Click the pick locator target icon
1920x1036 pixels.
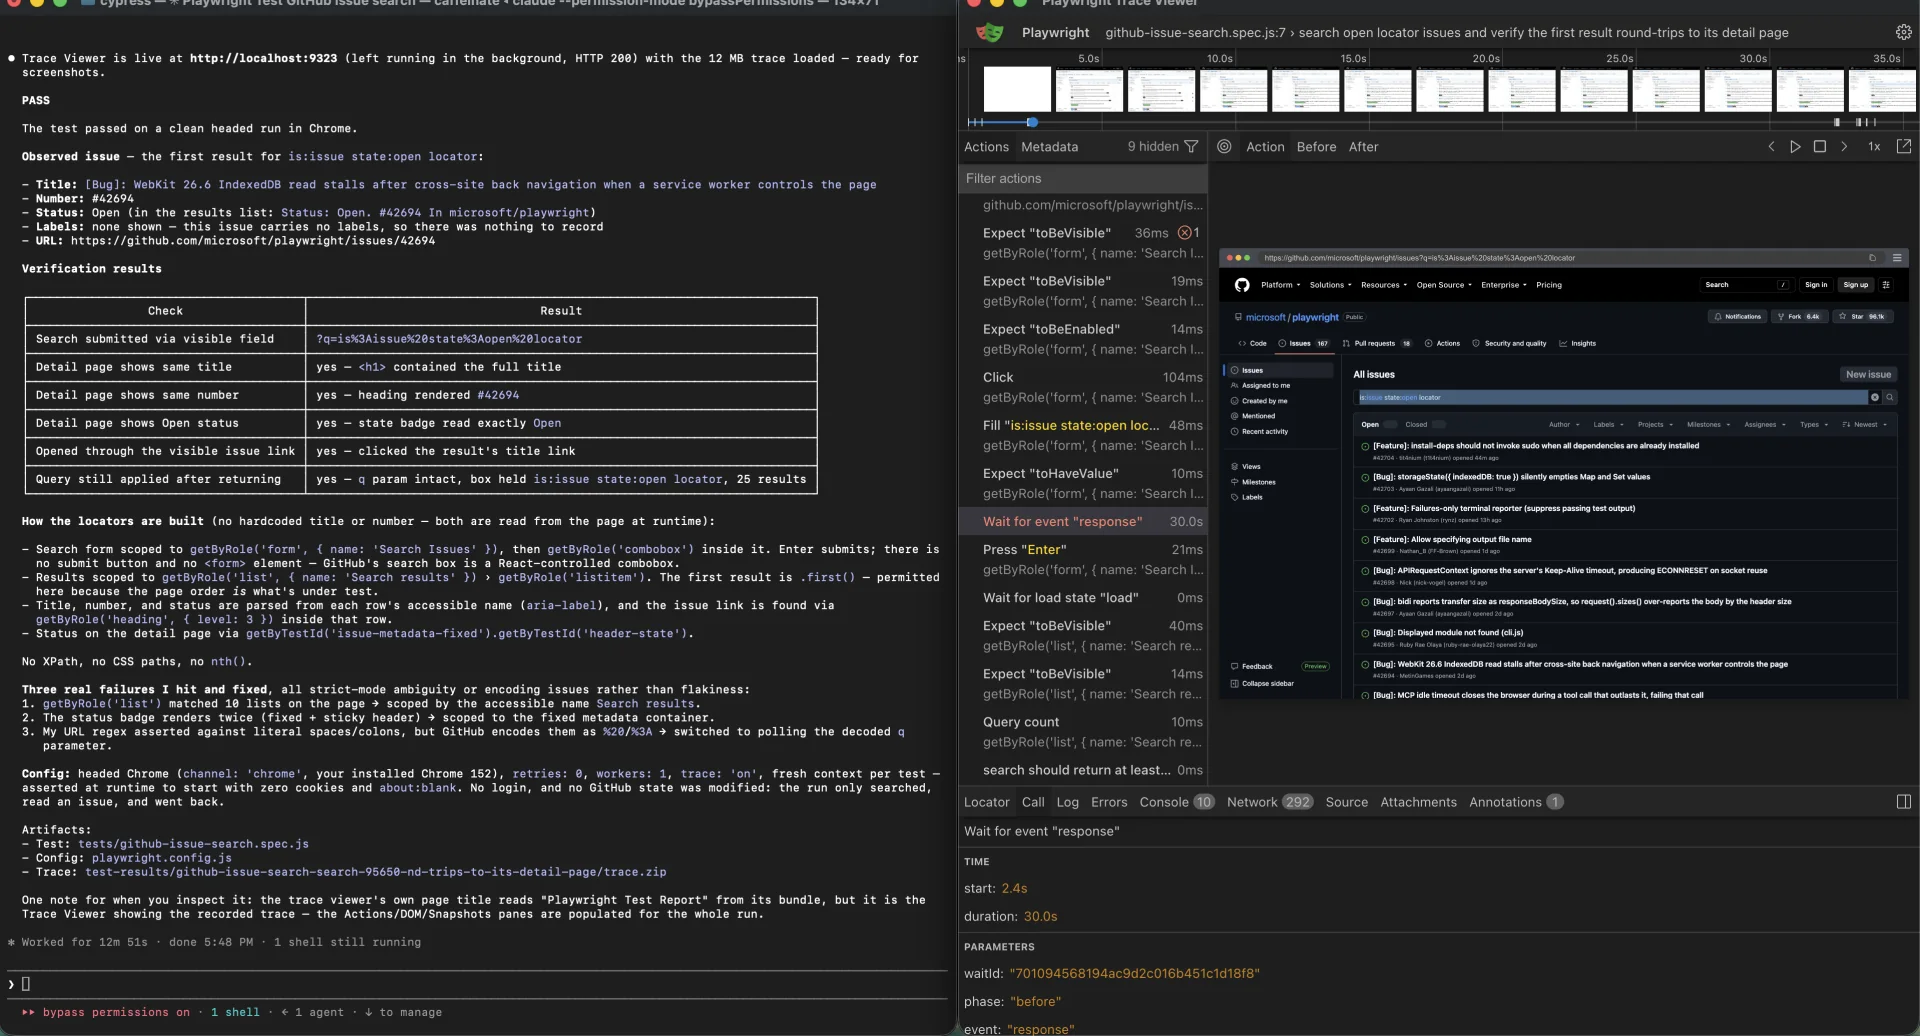tap(1224, 146)
